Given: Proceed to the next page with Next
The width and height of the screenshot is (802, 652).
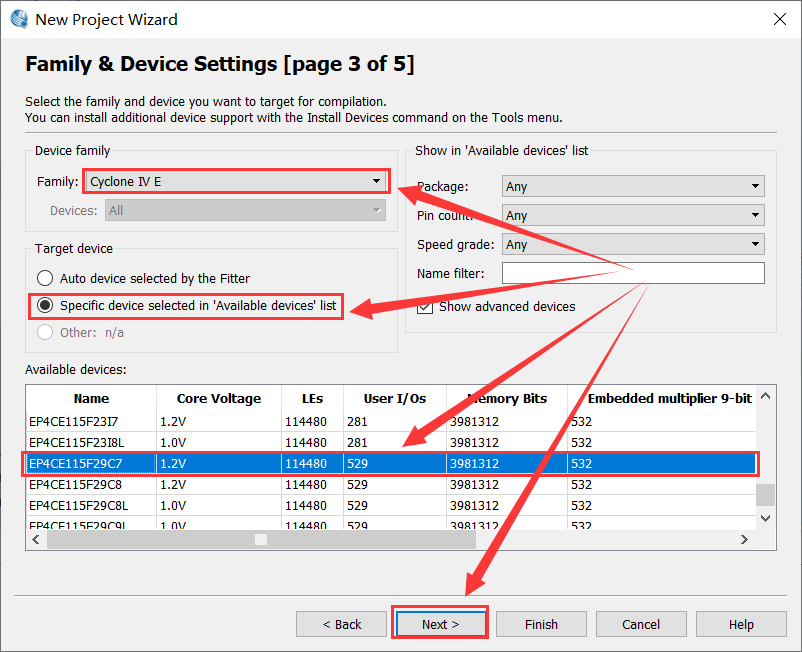Looking at the screenshot, I should [440, 624].
